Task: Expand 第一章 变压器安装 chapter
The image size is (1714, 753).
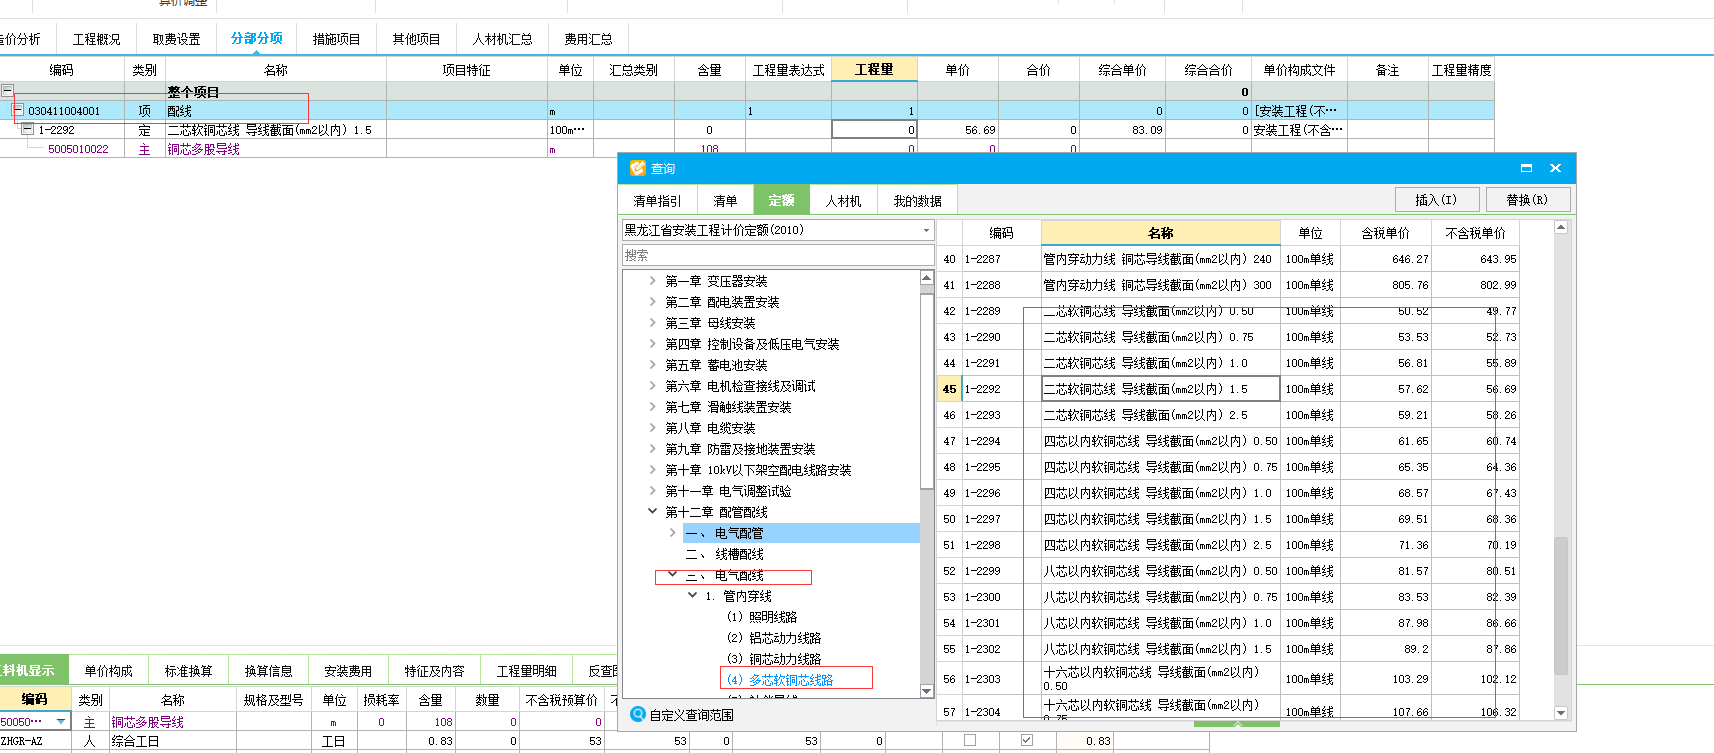Action: pos(653,281)
